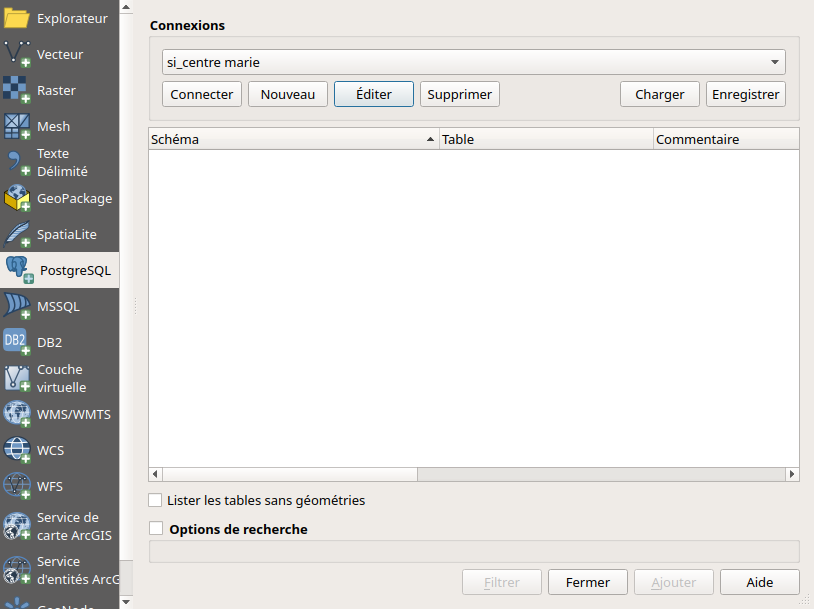This screenshot has height=609, width=814.
Task: Click the Connecter button
Action: point(202,94)
